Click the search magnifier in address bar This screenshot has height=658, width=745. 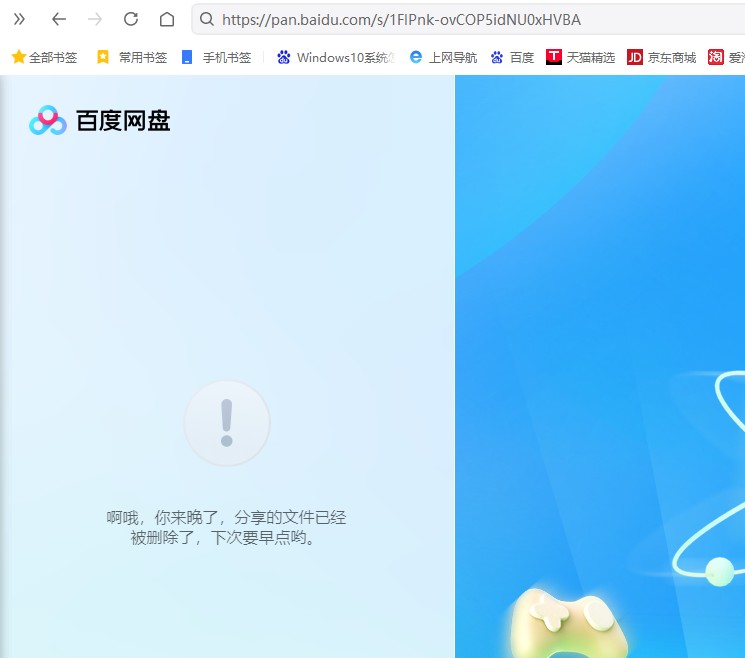pos(206,19)
